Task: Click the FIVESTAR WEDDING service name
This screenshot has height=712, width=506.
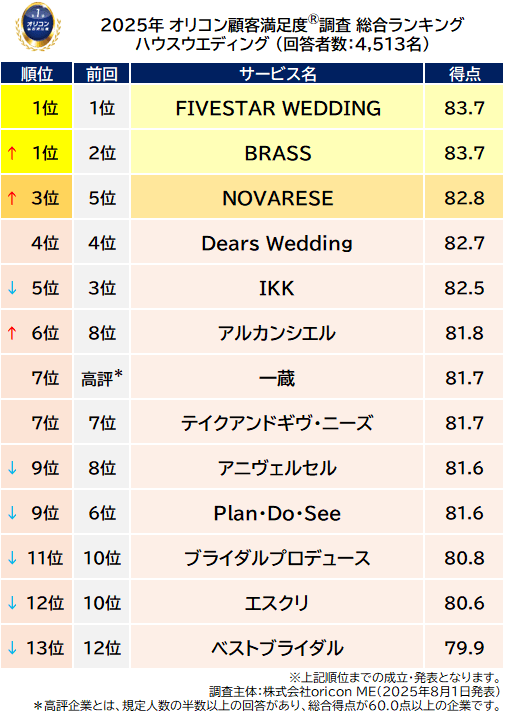Action: click(x=278, y=108)
